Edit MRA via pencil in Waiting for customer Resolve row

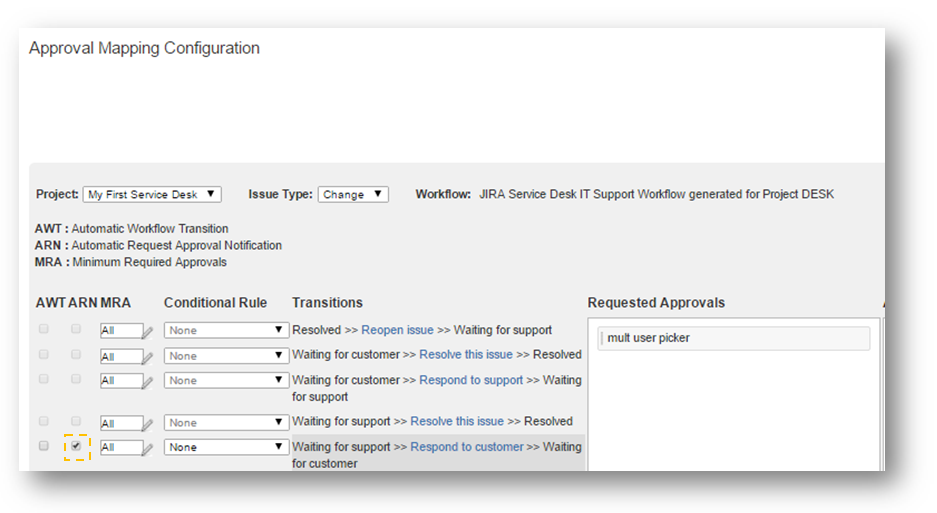click(x=148, y=357)
